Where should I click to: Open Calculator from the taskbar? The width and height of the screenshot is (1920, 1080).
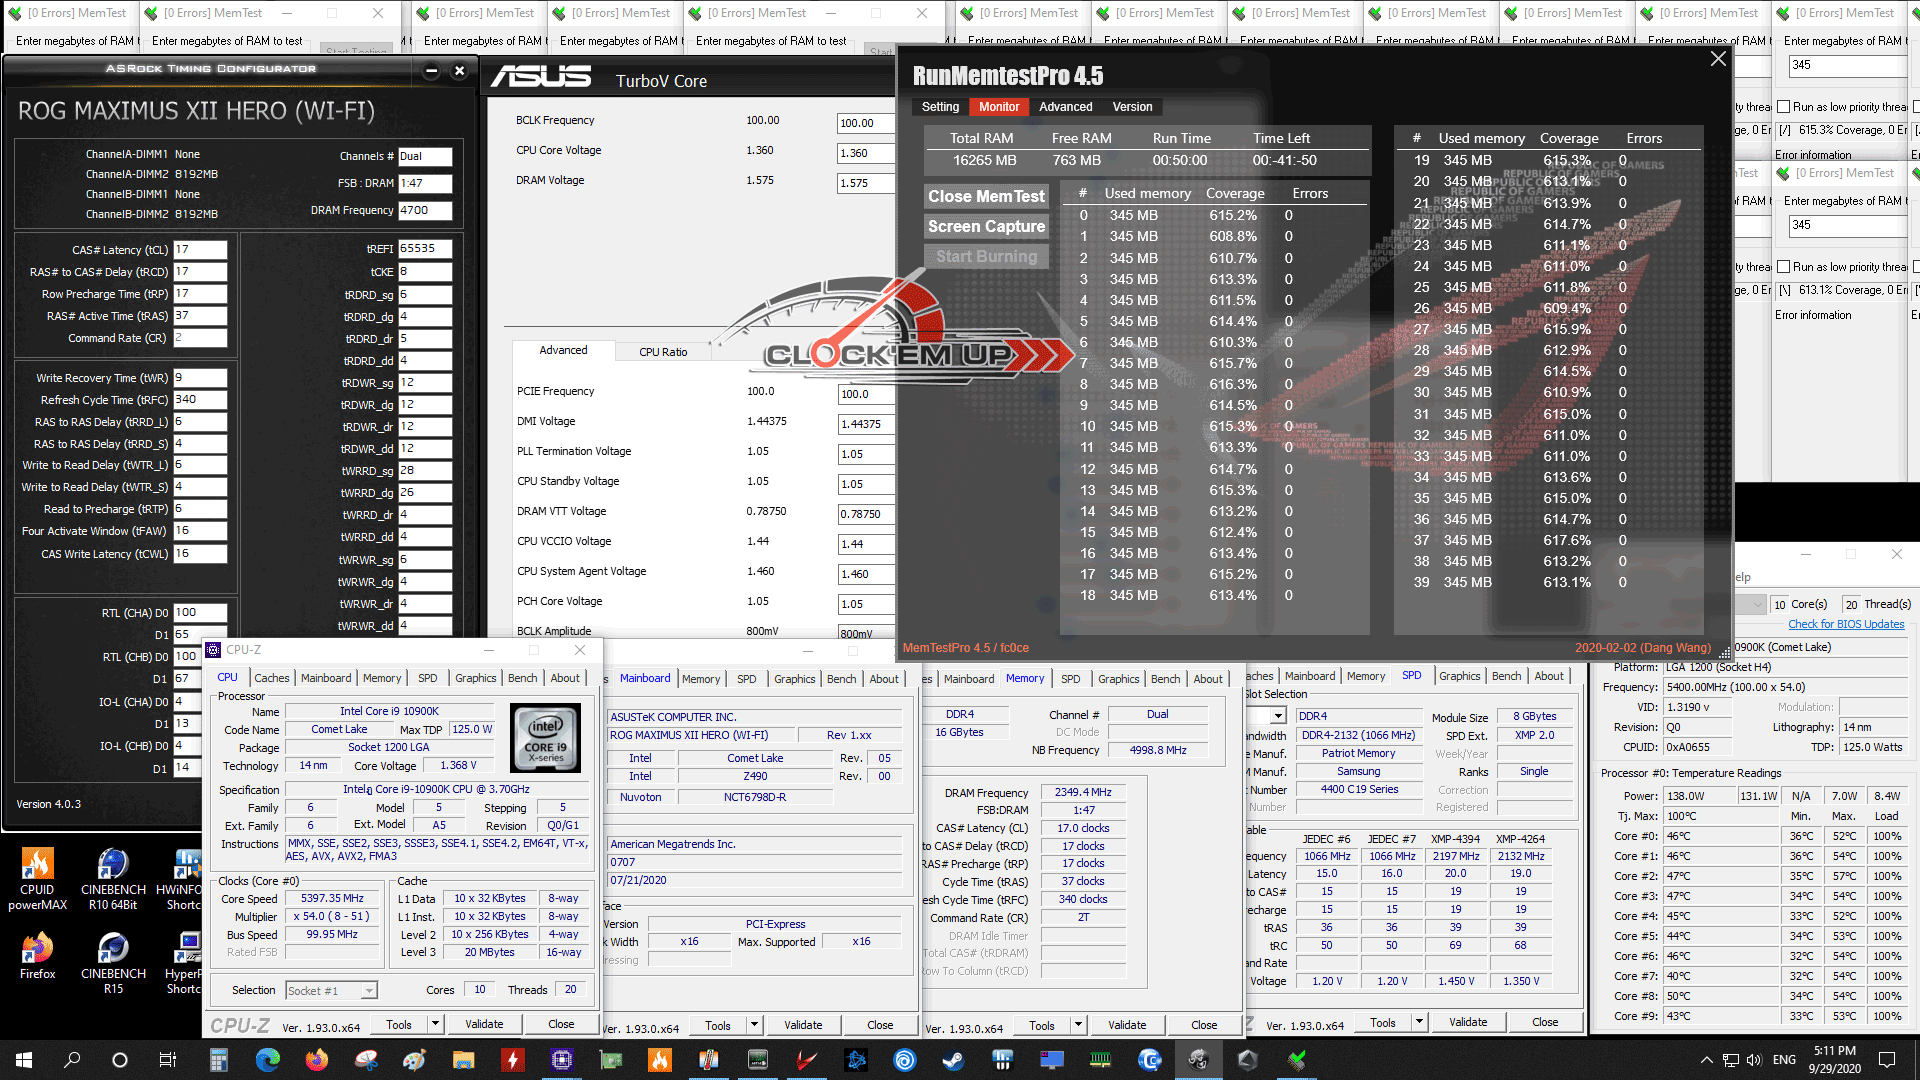219,1060
